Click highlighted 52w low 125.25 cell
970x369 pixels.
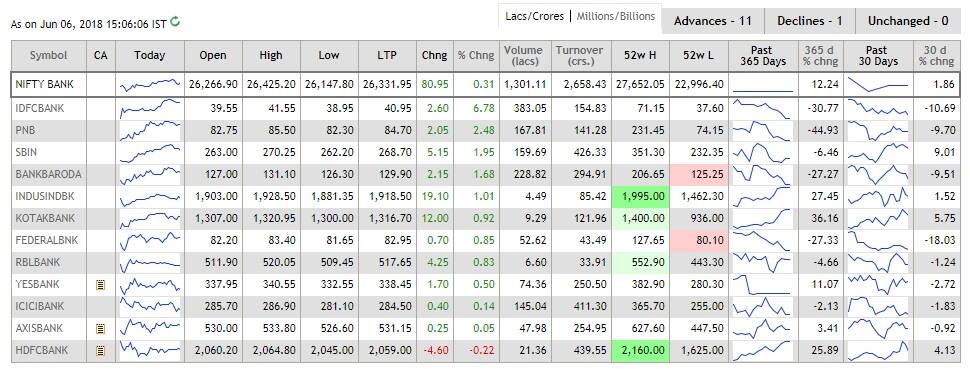(x=699, y=175)
